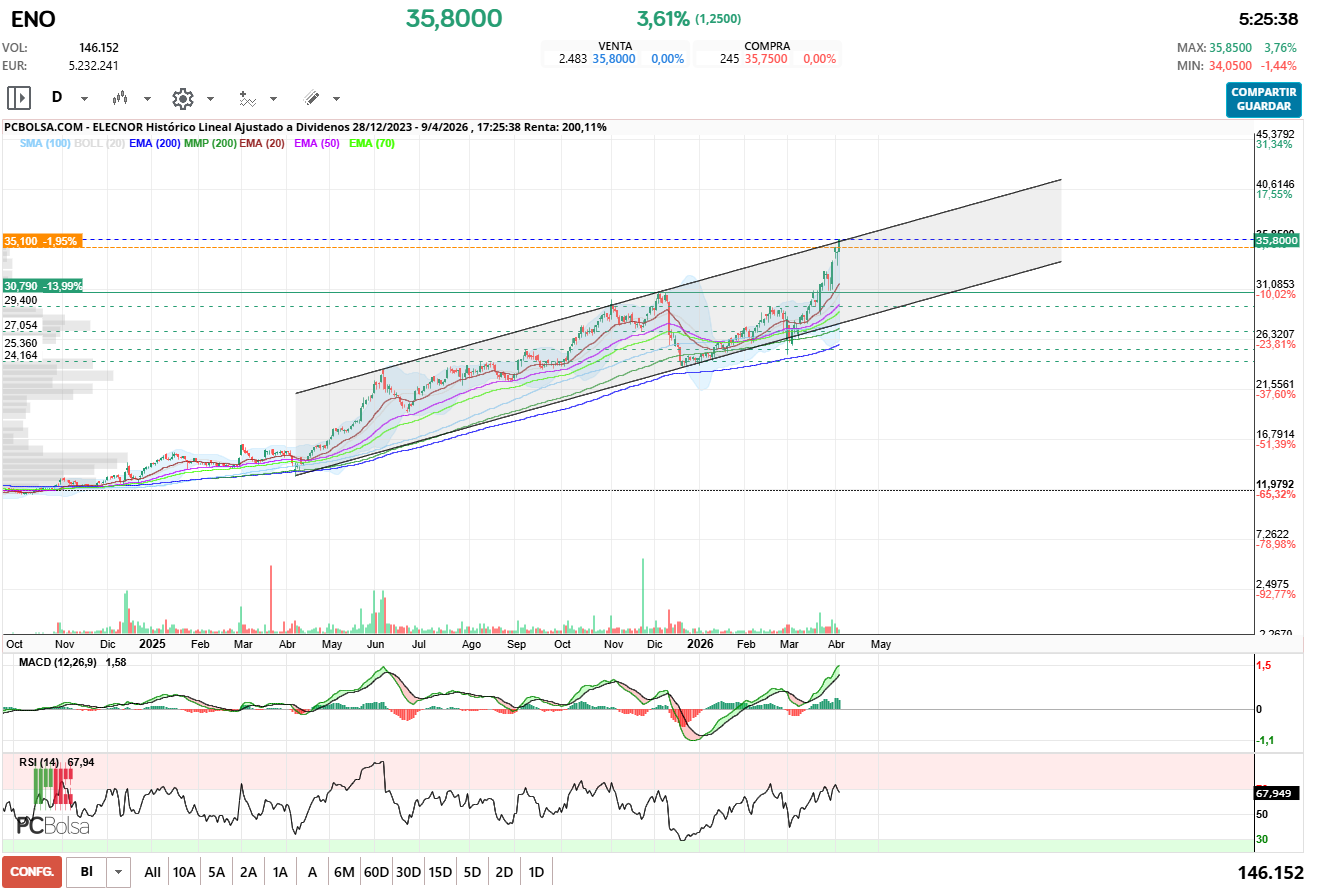Open the BI dropdown arrow

119,872
